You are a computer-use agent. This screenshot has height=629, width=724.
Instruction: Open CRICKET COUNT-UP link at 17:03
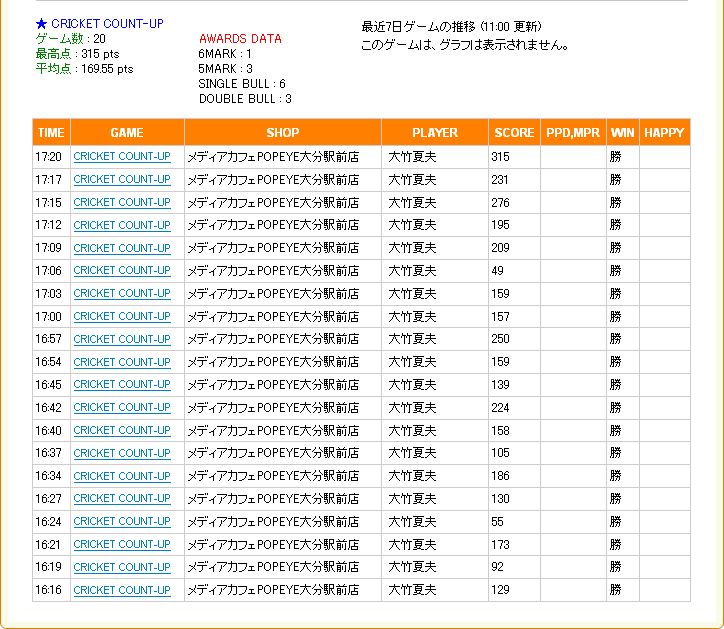pyautogui.click(x=122, y=293)
